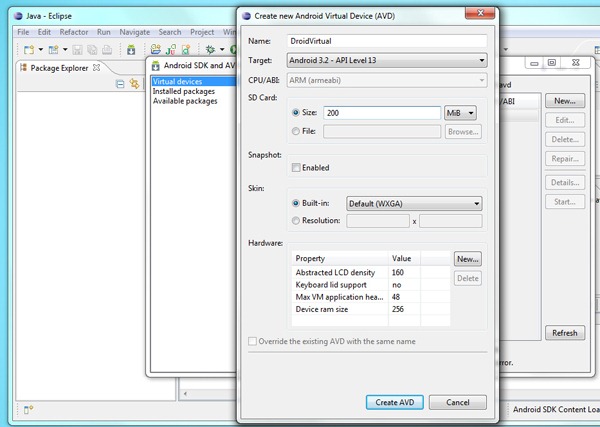Select the Device ram size row
600x427 pixels.
371,309
